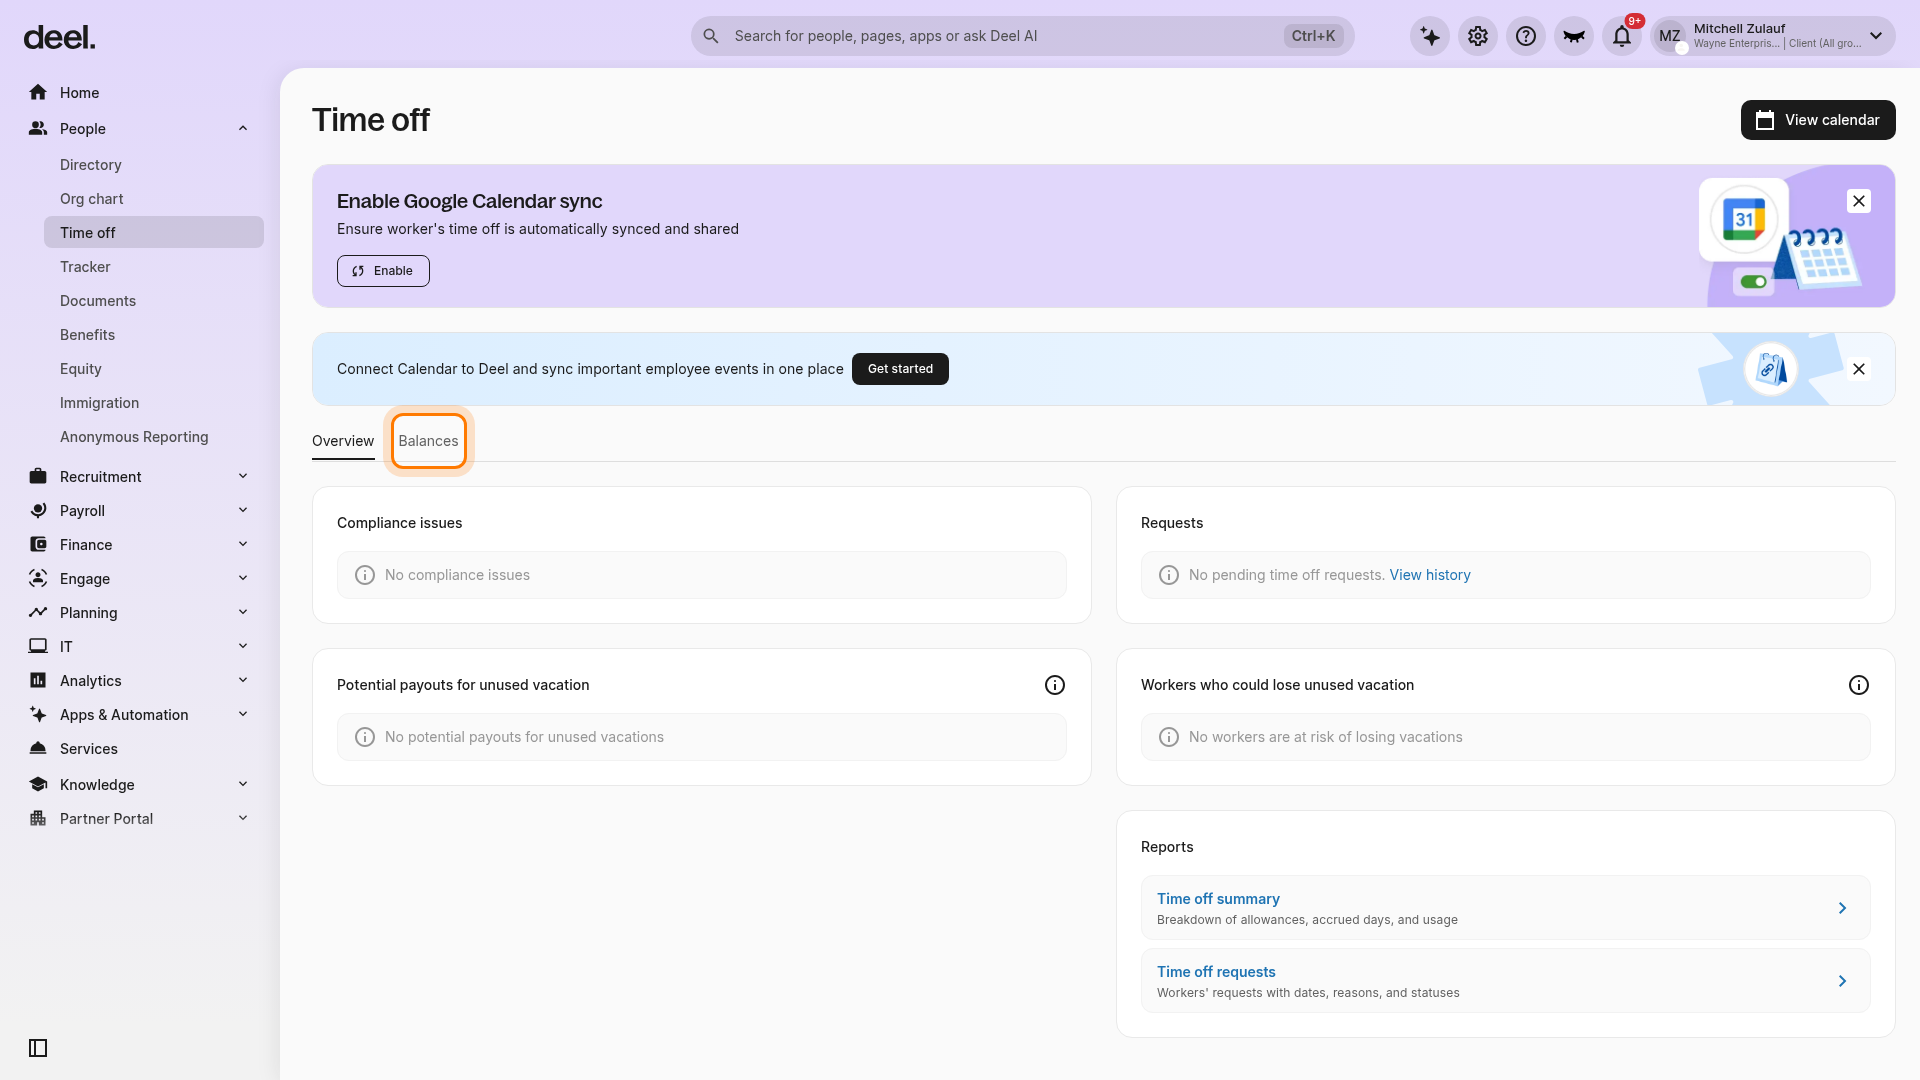Click the Payroll icon
Screen dimensions: 1920x1080
click(x=38, y=510)
